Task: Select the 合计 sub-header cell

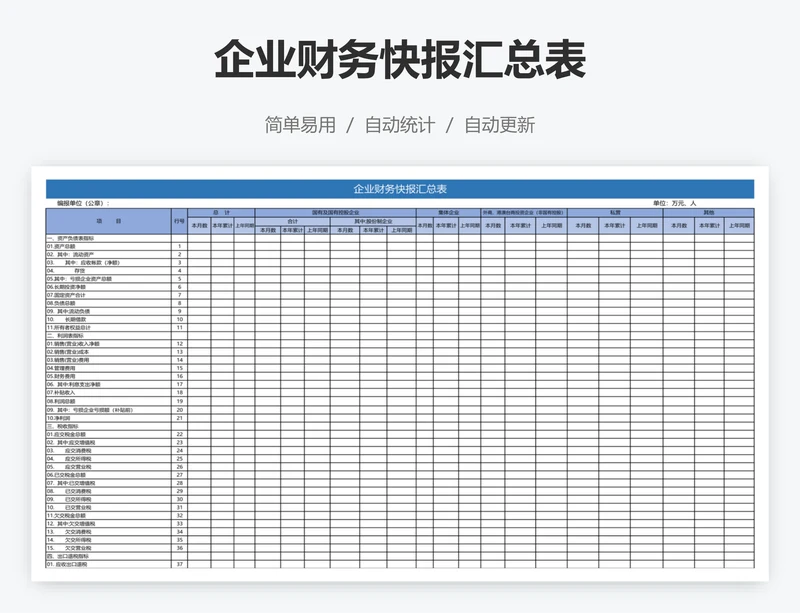Action: 293,222
